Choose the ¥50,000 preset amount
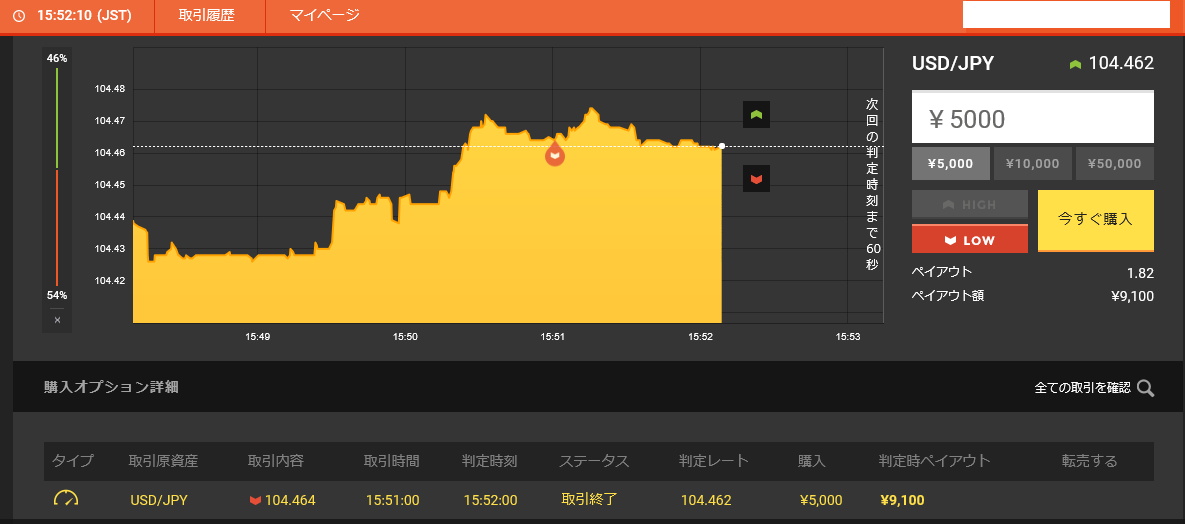This screenshot has width=1185, height=524. (1114, 164)
